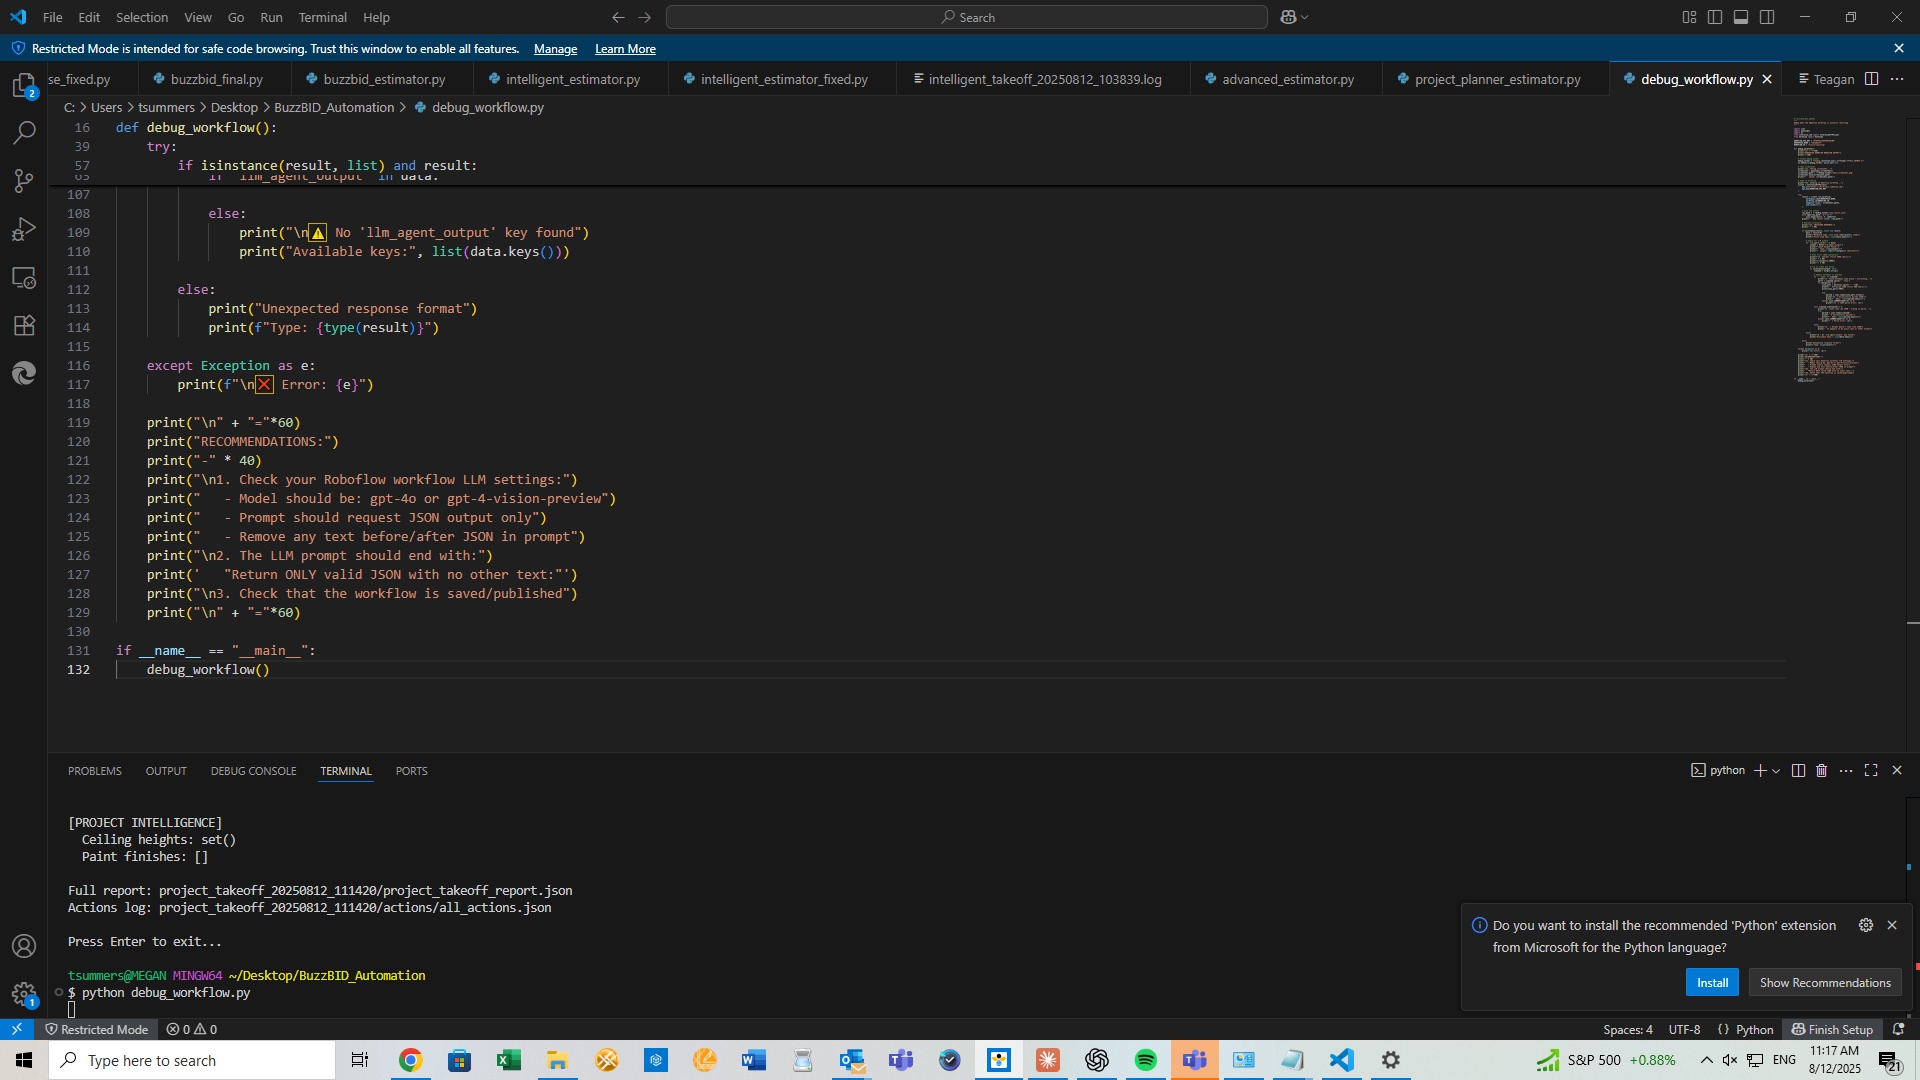Toggle notifications bell in status bar
The width and height of the screenshot is (1920, 1080).
point(1898,1029)
